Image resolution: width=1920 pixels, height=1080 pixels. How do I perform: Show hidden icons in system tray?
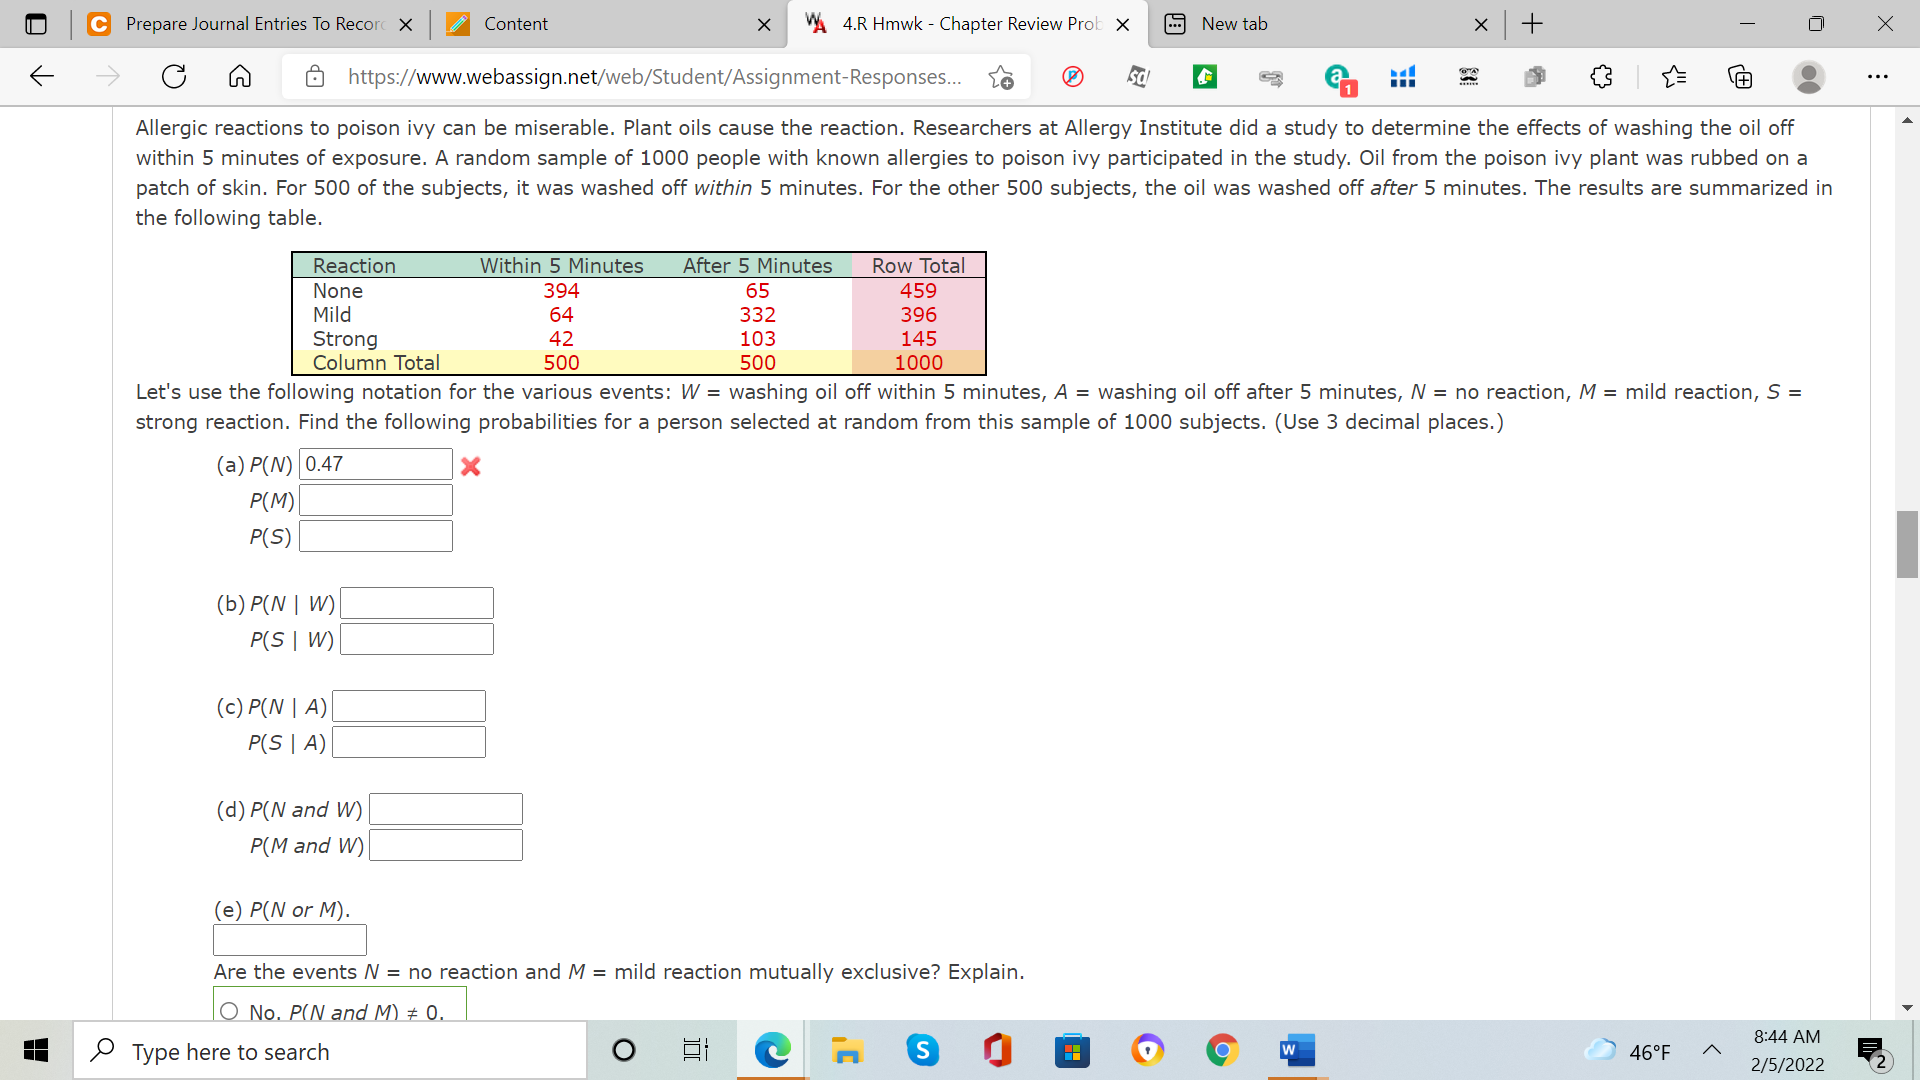pos(1712,1051)
